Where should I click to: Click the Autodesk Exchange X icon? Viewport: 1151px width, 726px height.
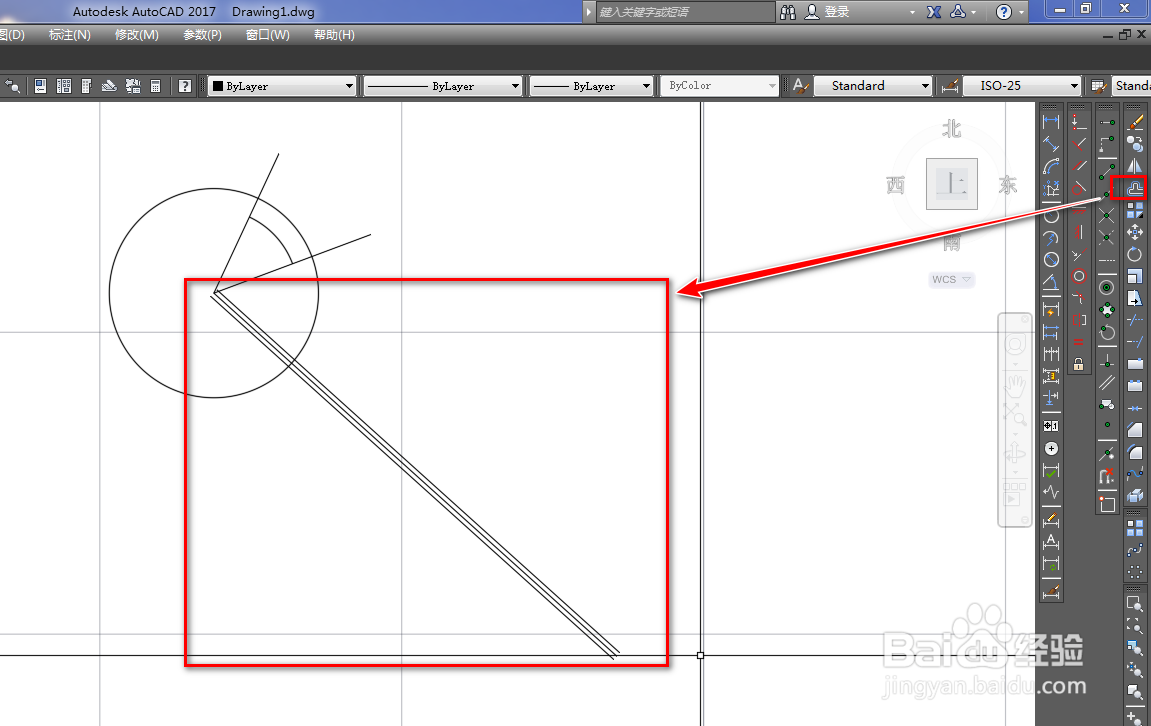tap(934, 12)
